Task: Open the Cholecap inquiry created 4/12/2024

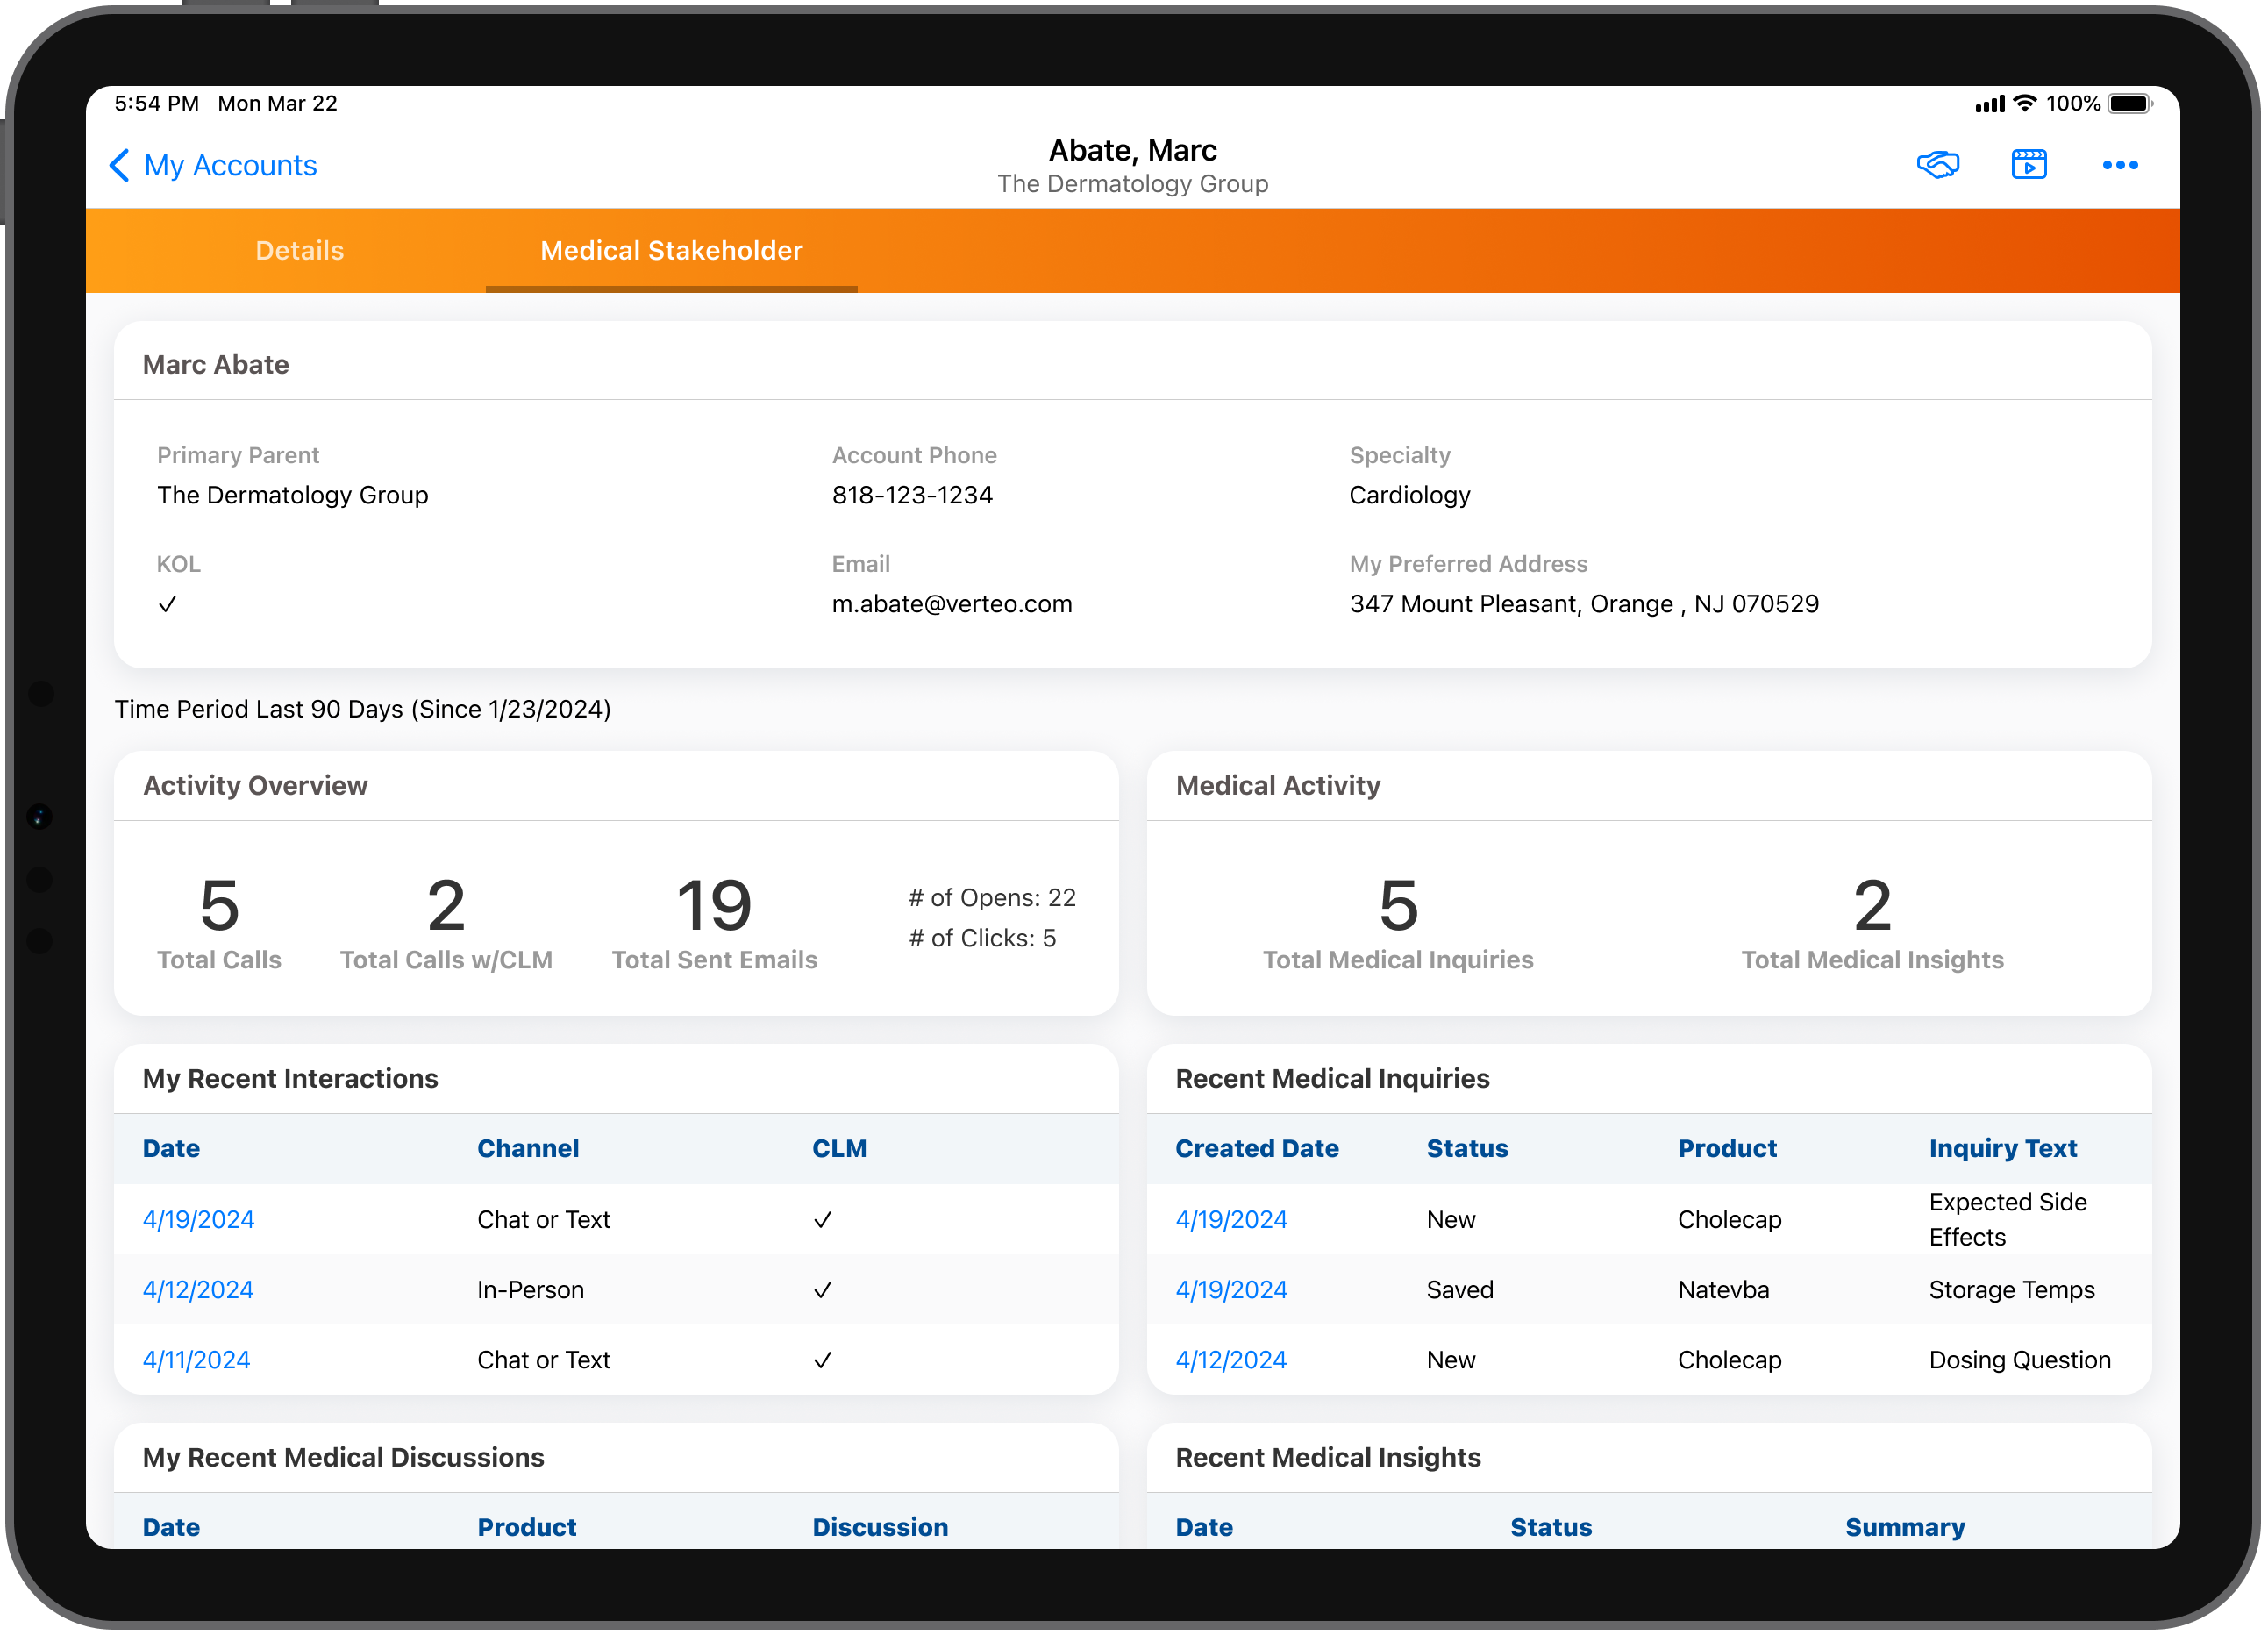Action: click(1231, 1359)
